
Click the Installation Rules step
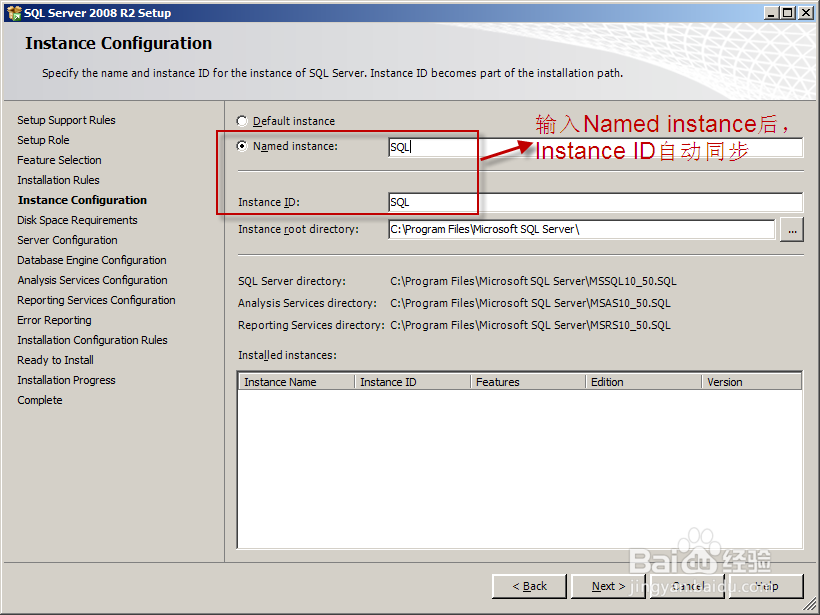pos(58,180)
